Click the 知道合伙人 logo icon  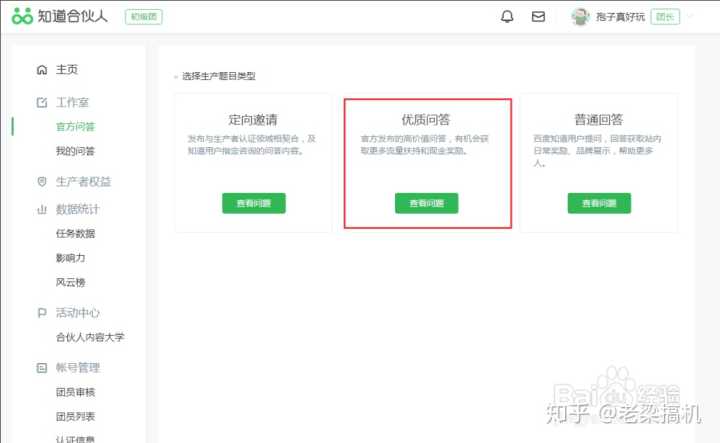(x=22, y=17)
